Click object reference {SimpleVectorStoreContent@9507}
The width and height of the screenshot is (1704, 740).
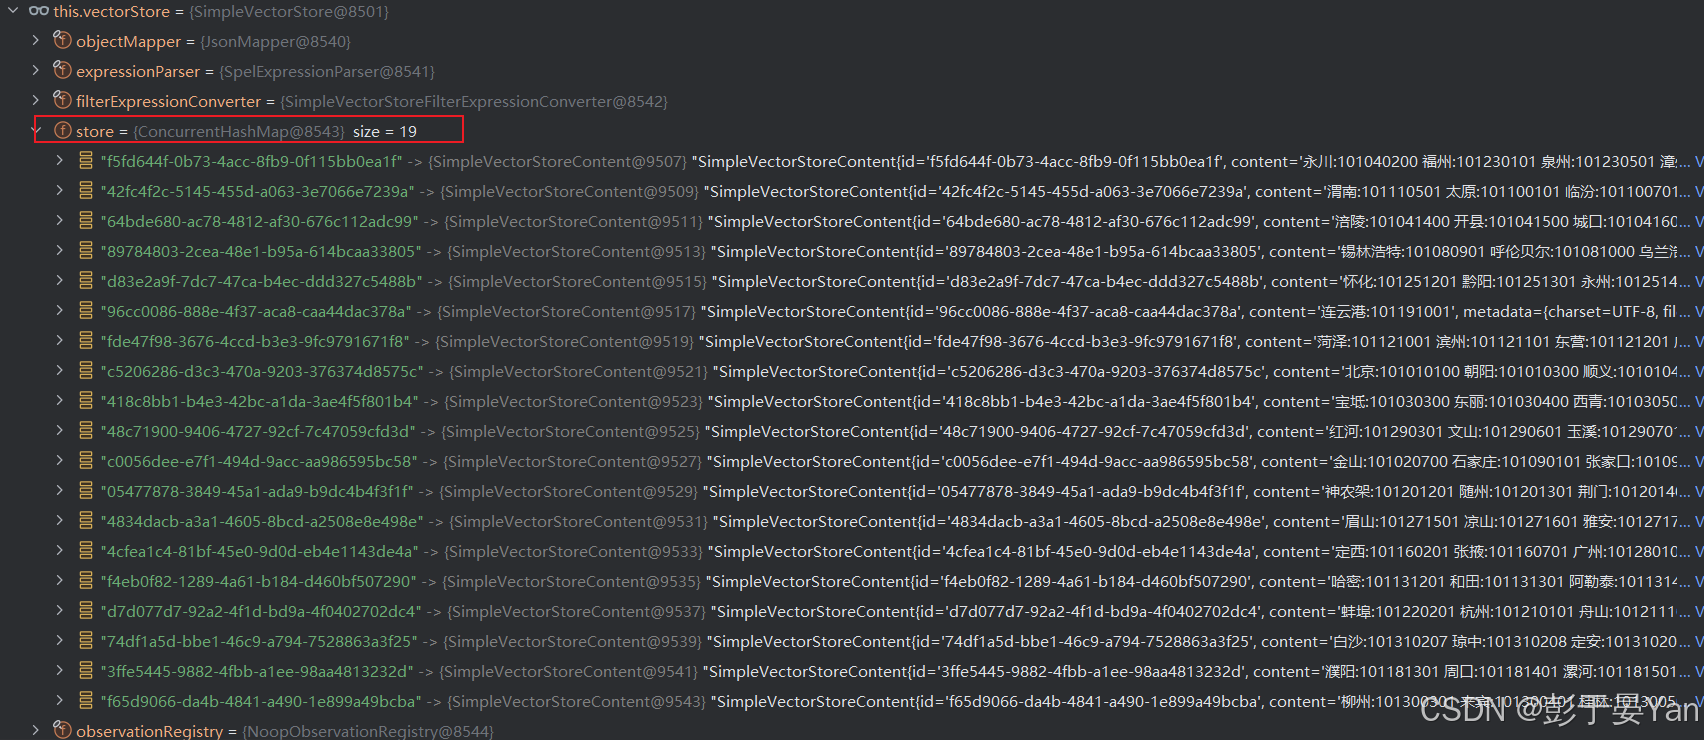[557, 162]
